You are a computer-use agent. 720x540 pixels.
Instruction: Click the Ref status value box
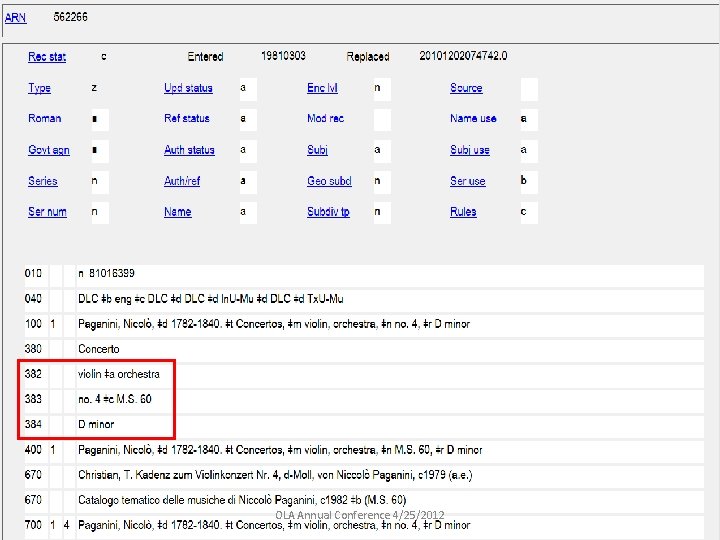[248, 120]
